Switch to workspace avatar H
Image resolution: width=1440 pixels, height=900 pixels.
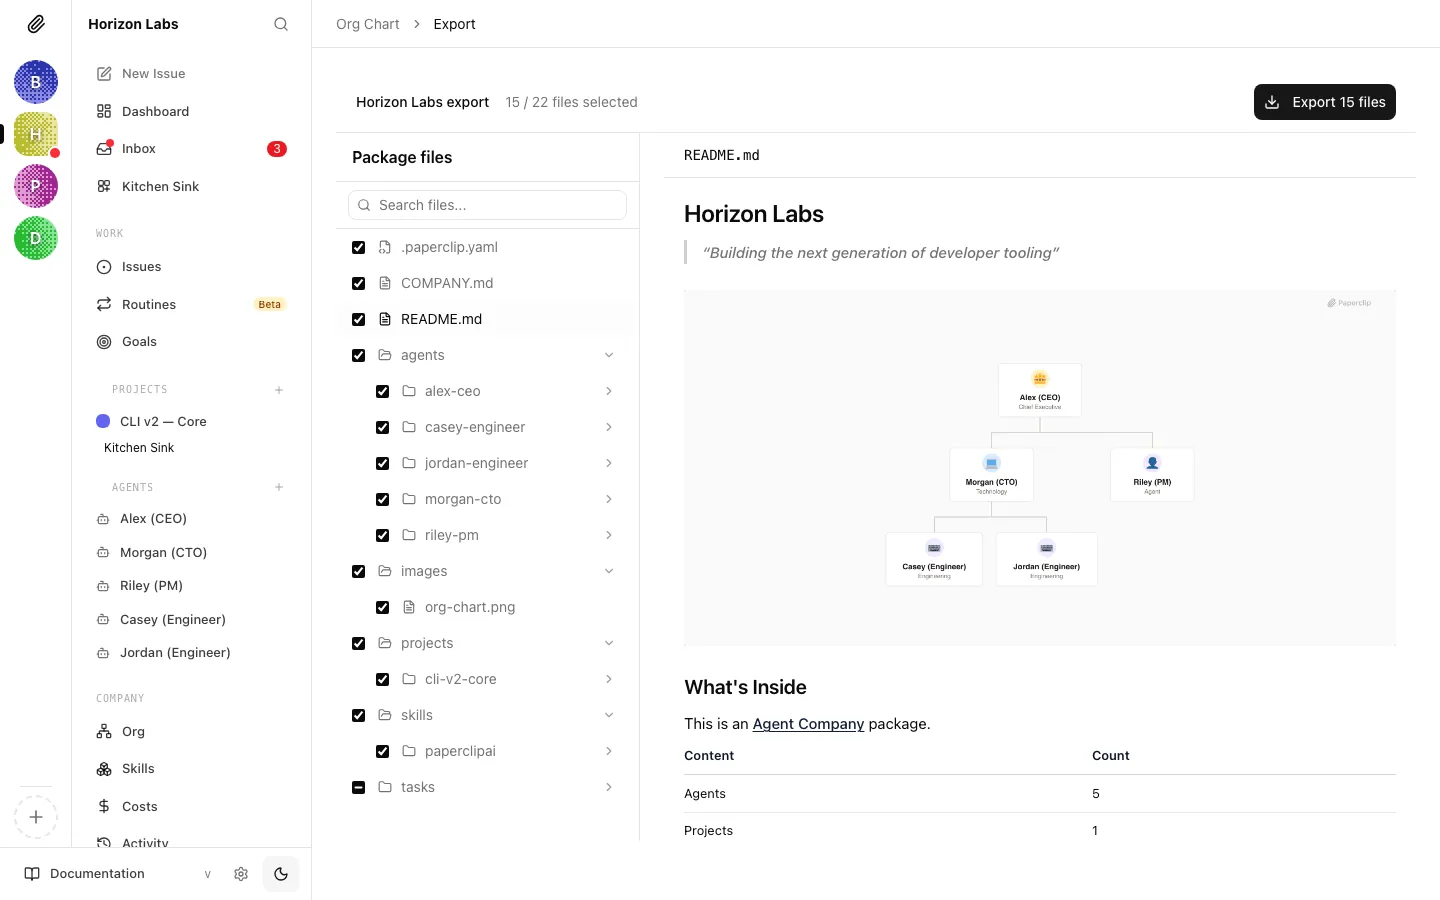click(x=36, y=134)
